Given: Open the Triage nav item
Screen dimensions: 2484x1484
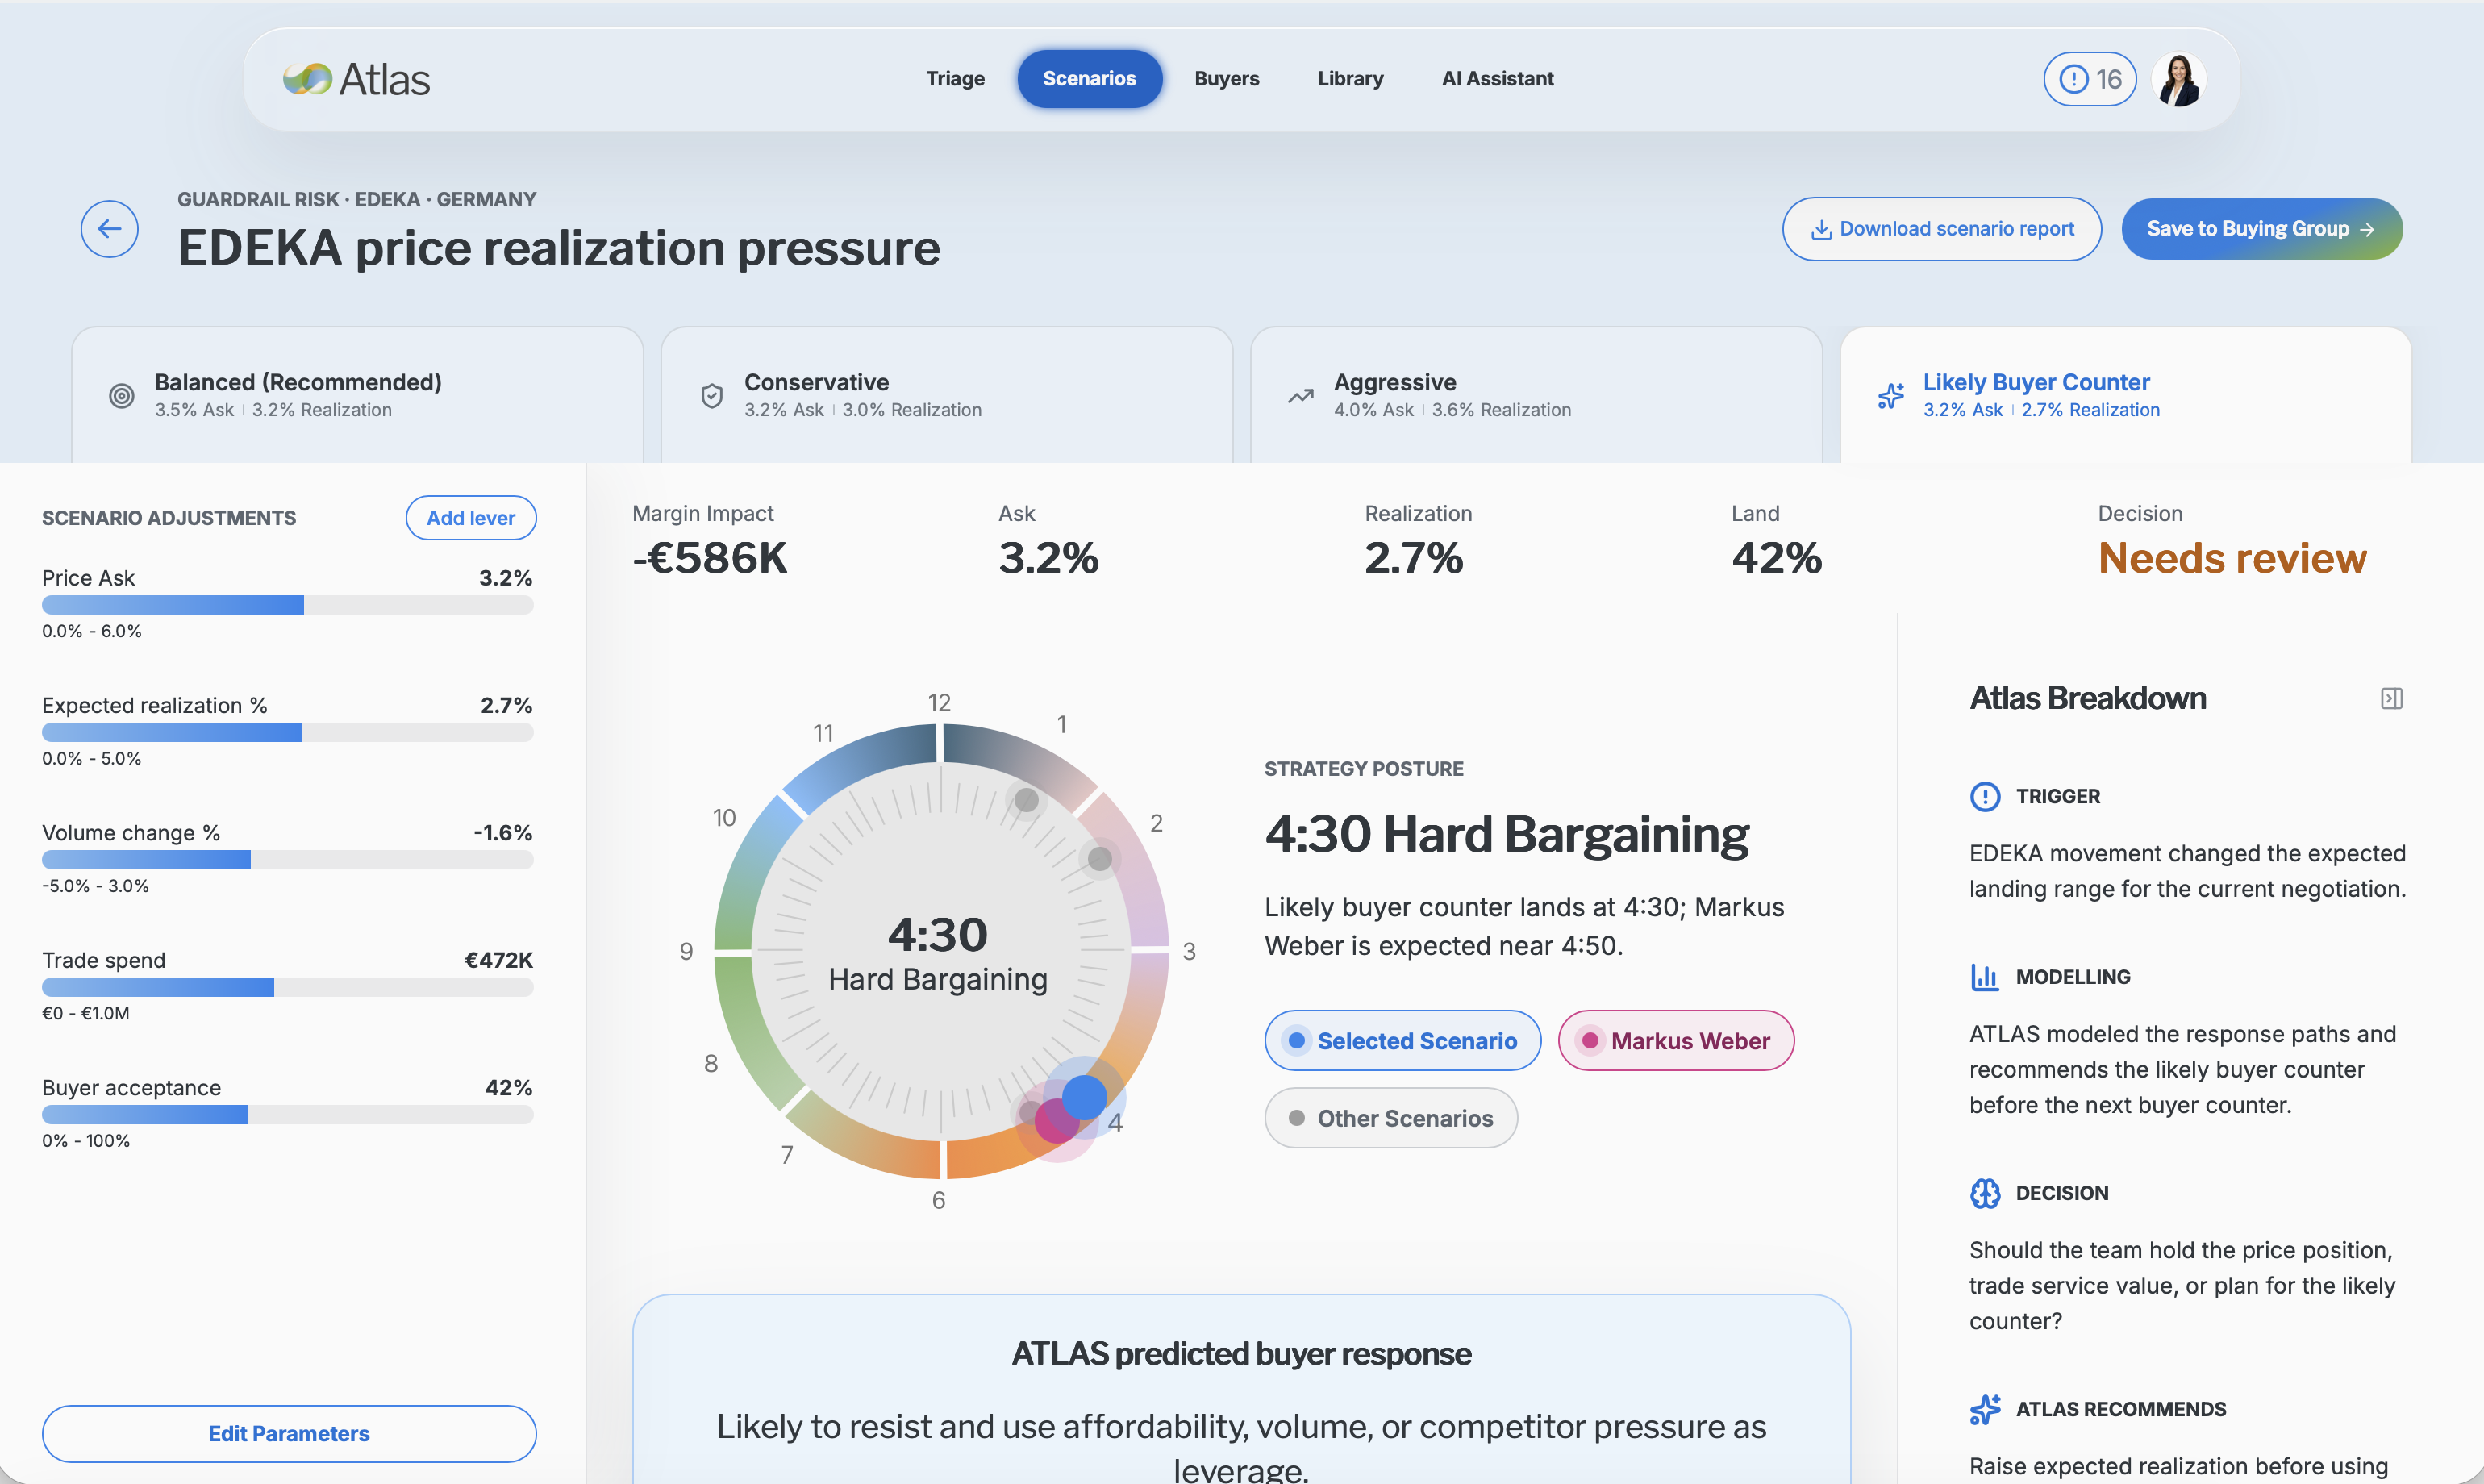Looking at the screenshot, I should [x=955, y=78].
